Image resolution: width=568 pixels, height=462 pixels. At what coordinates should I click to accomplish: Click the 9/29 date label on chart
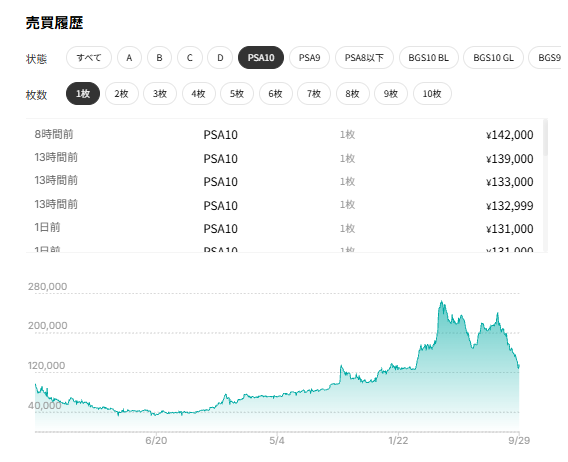tap(519, 441)
